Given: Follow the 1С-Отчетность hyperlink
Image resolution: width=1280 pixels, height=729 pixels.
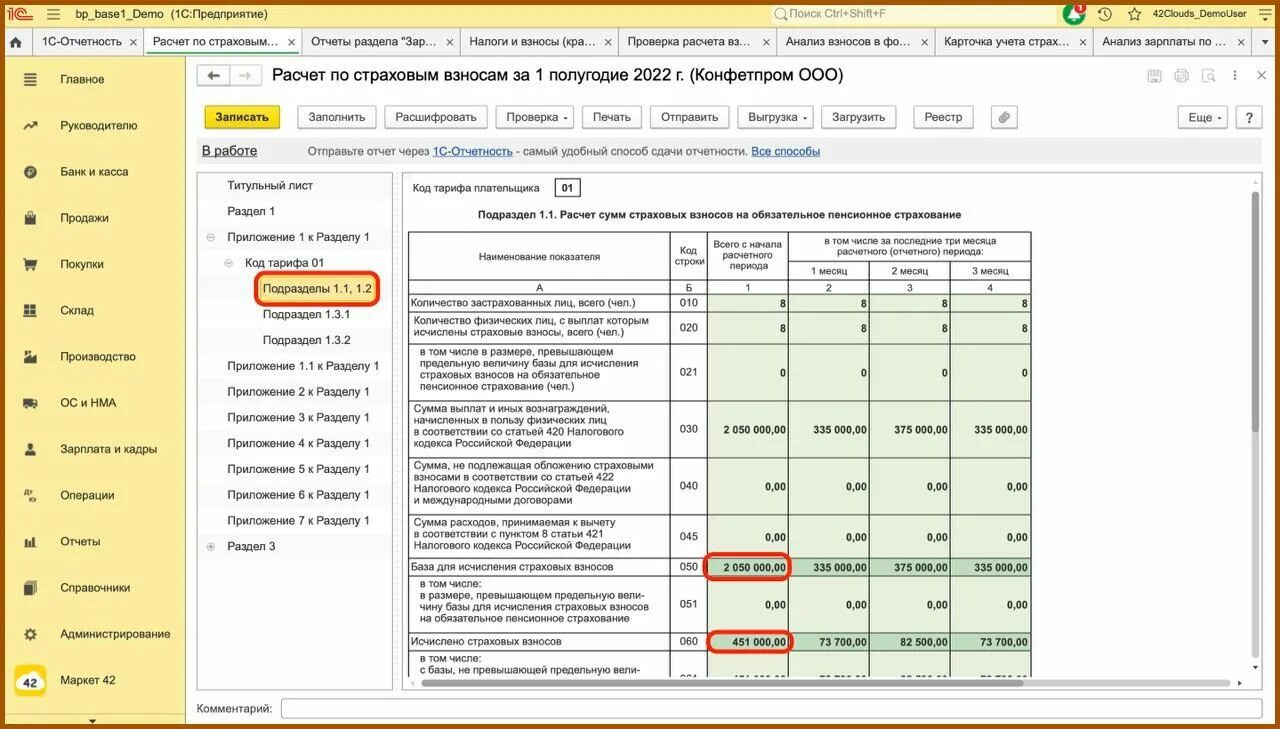Looking at the screenshot, I should [472, 152].
